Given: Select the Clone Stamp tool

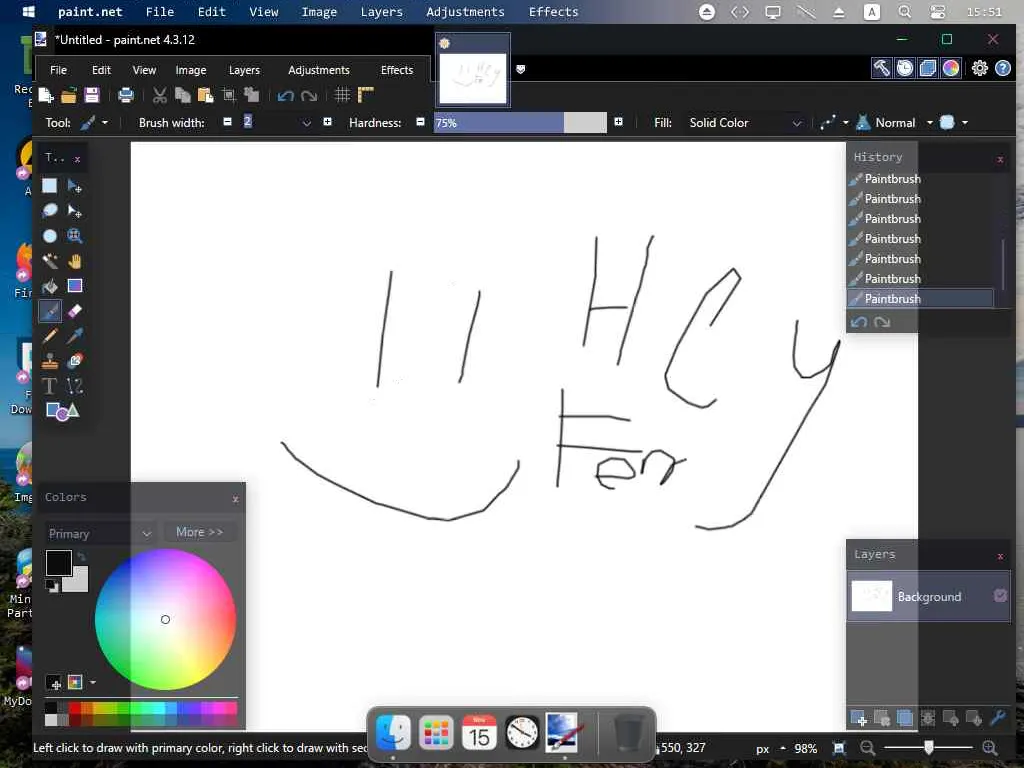Looking at the screenshot, I should coord(50,360).
